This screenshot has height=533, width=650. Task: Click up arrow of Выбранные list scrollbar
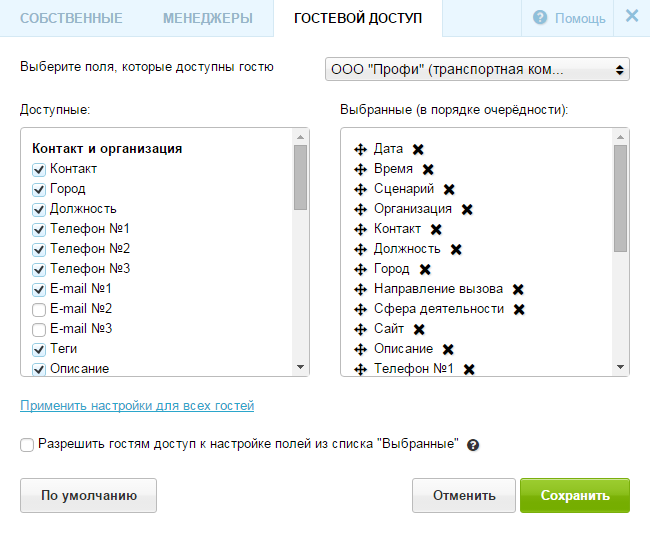click(x=621, y=137)
